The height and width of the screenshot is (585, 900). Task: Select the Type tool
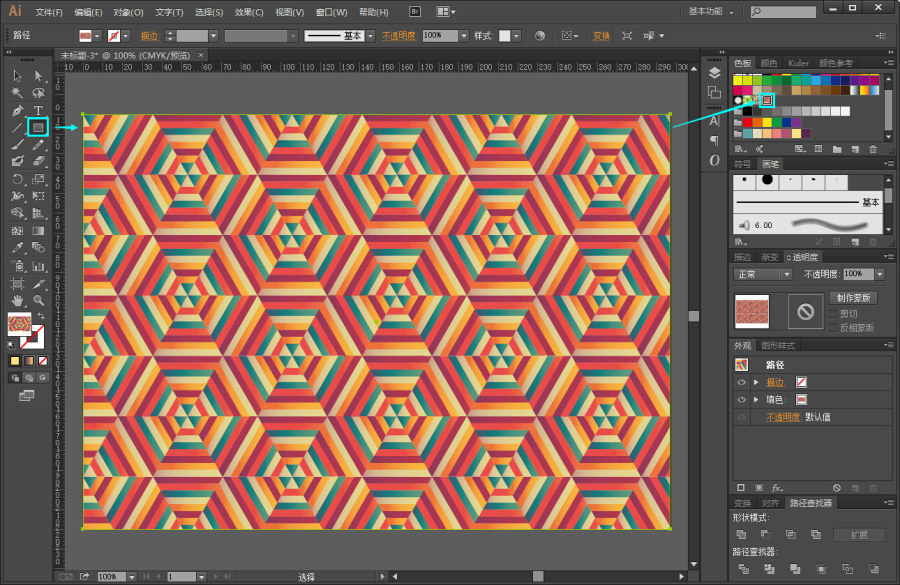(x=38, y=110)
